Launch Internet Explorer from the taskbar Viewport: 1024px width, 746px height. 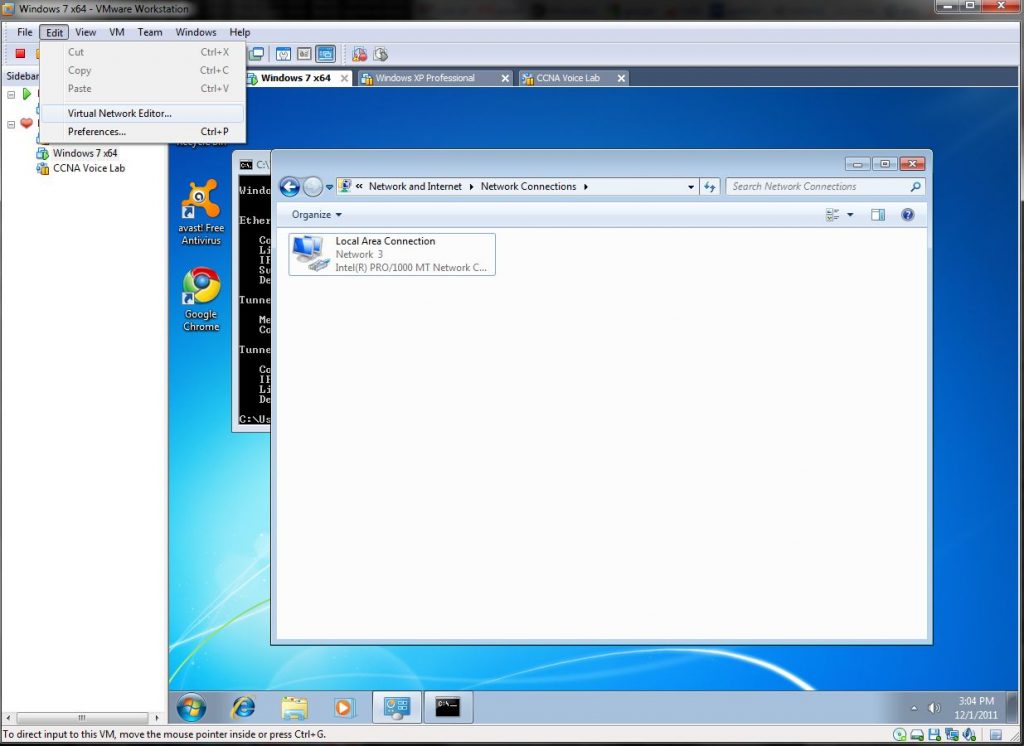pyautogui.click(x=243, y=707)
